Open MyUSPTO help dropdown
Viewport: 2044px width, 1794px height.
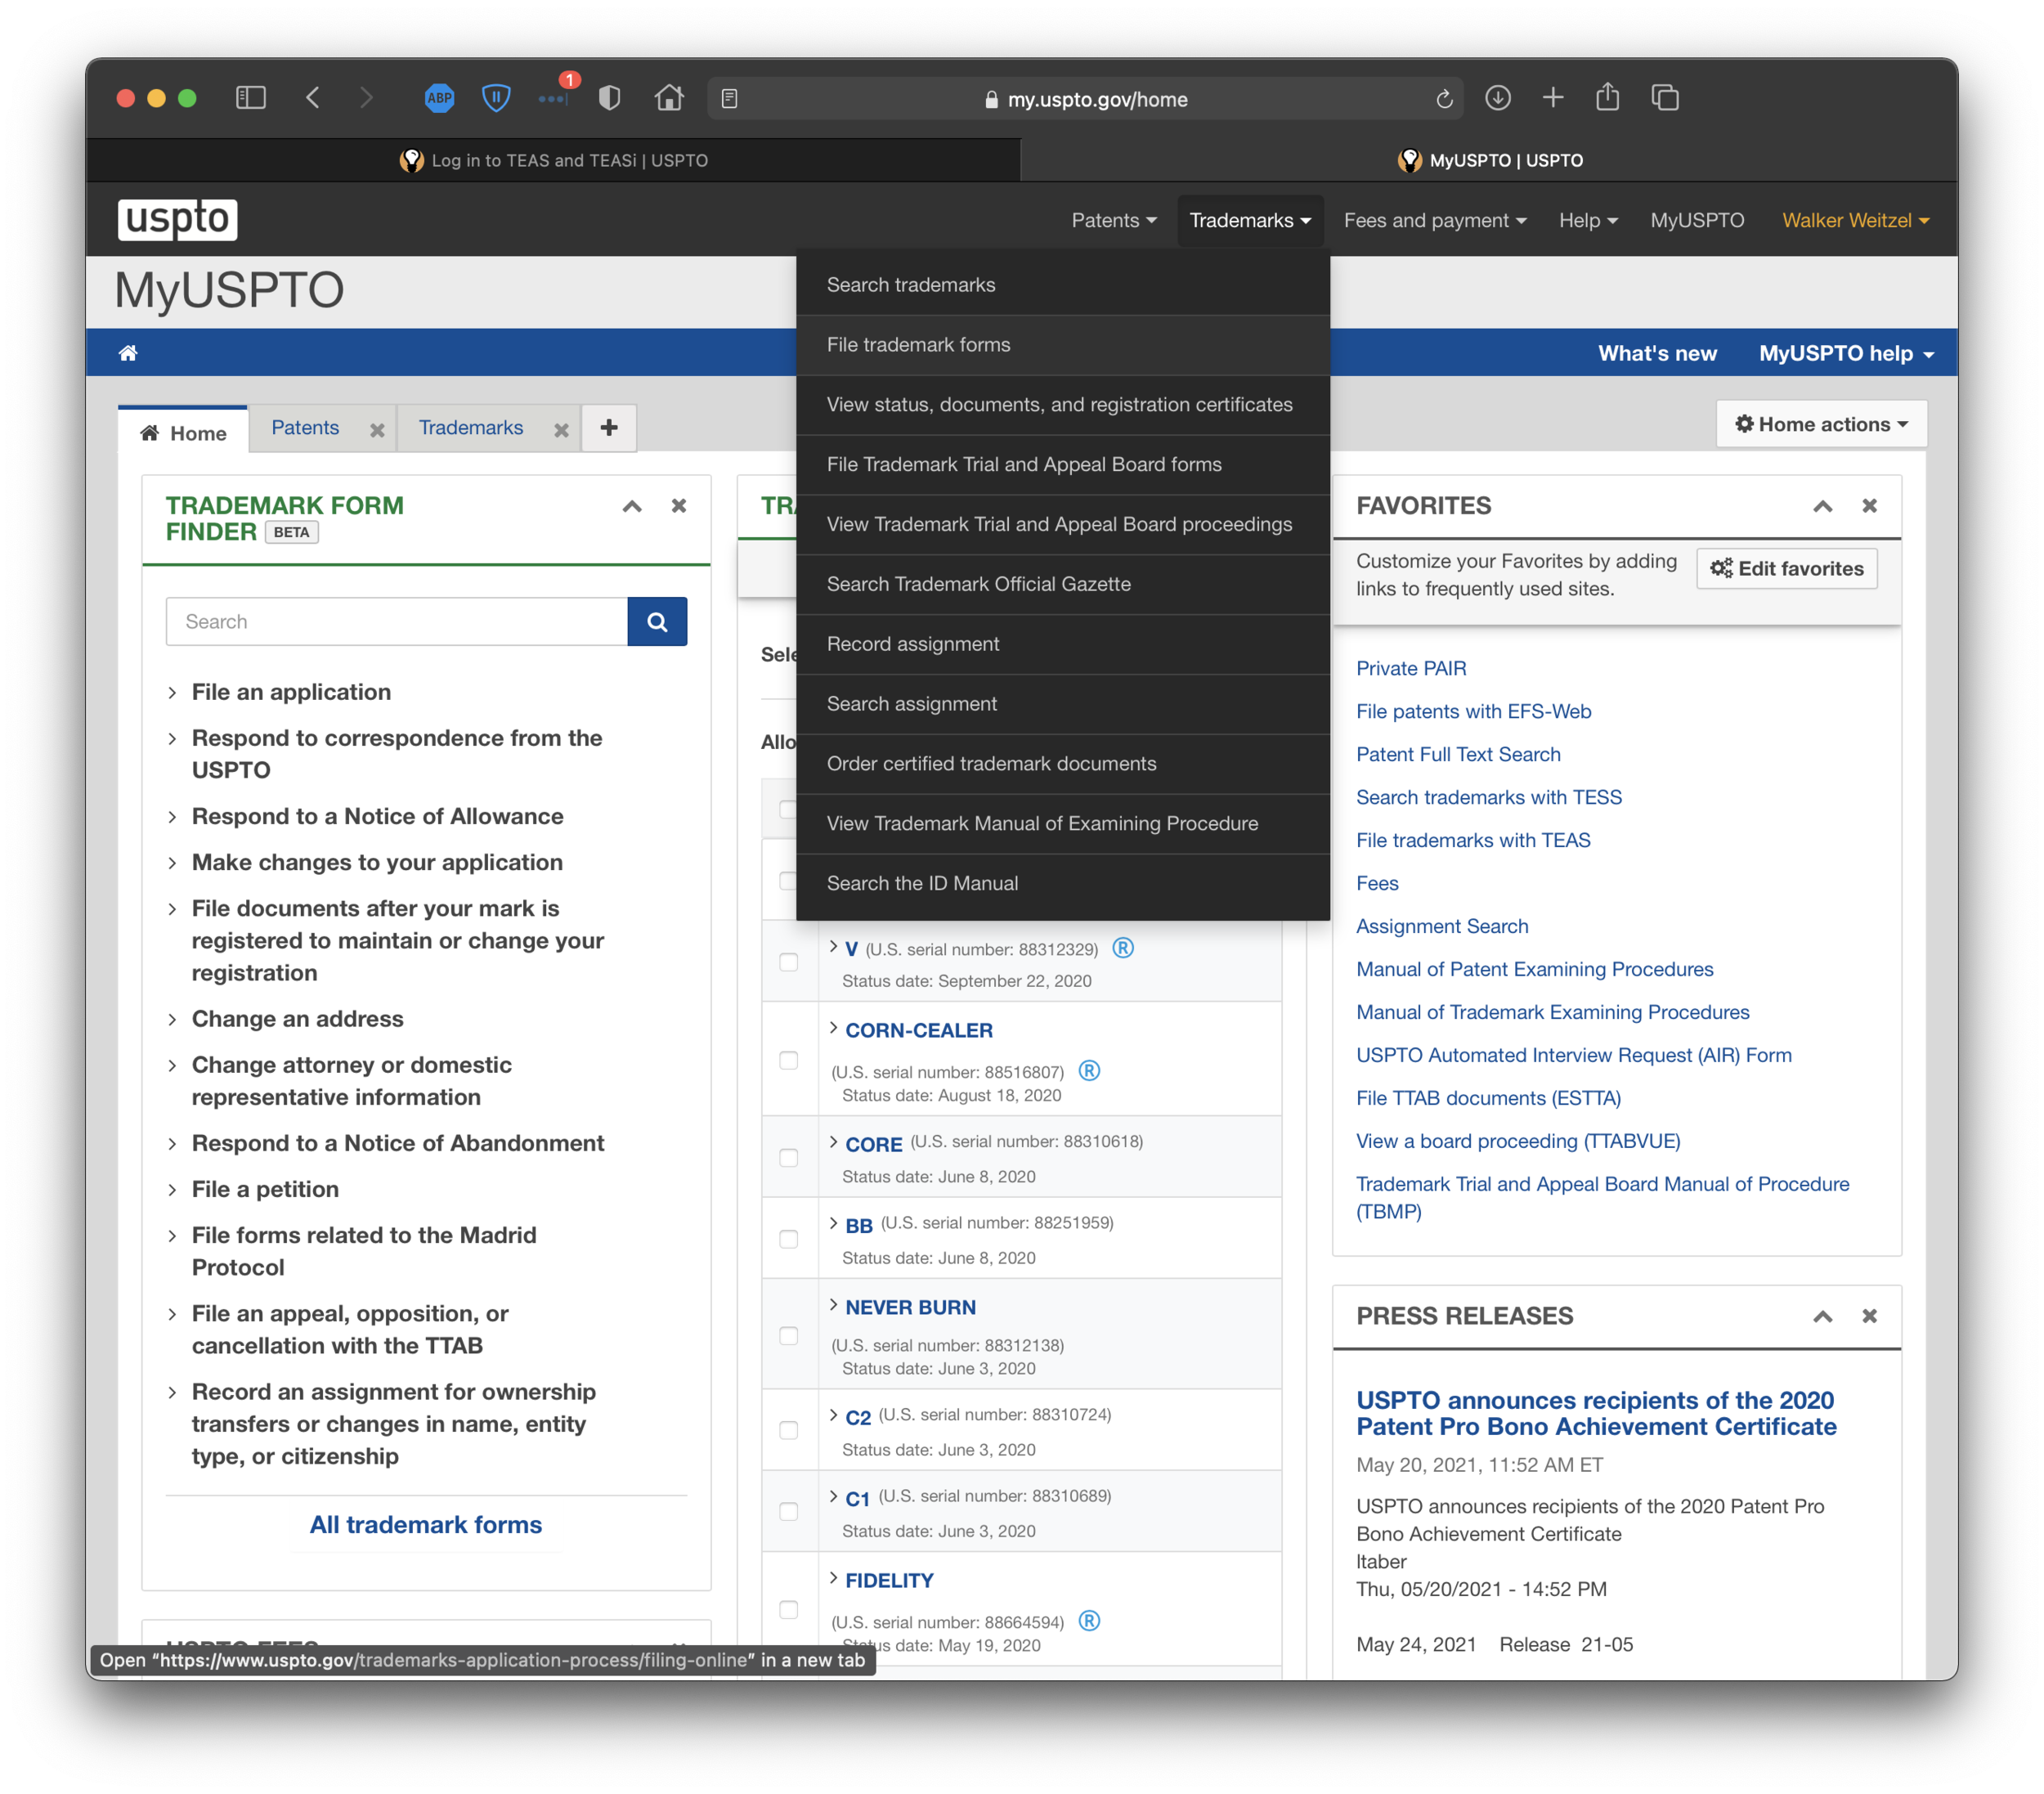pyautogui.click(x=1846, y=353)
